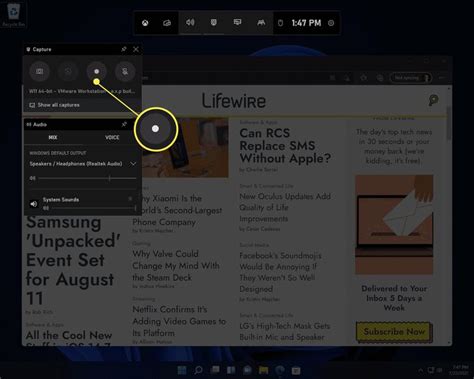Viewport: 474px width, 379px height.
Task: Take a screenshot with the camera button
Action: tap(39, 71)
